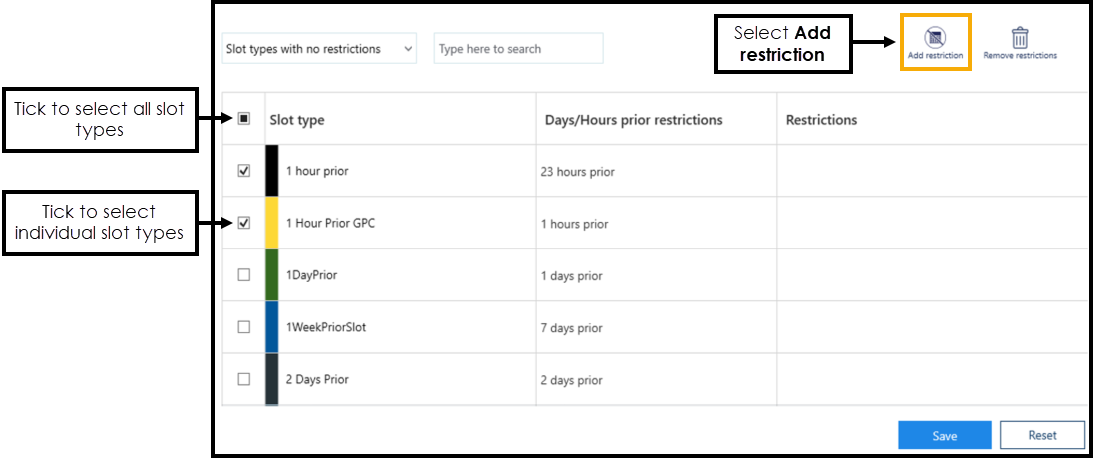Untick the 1 Hour Prior GPC checkbox
The image size is (1093, 458).
tap(244, 223)
